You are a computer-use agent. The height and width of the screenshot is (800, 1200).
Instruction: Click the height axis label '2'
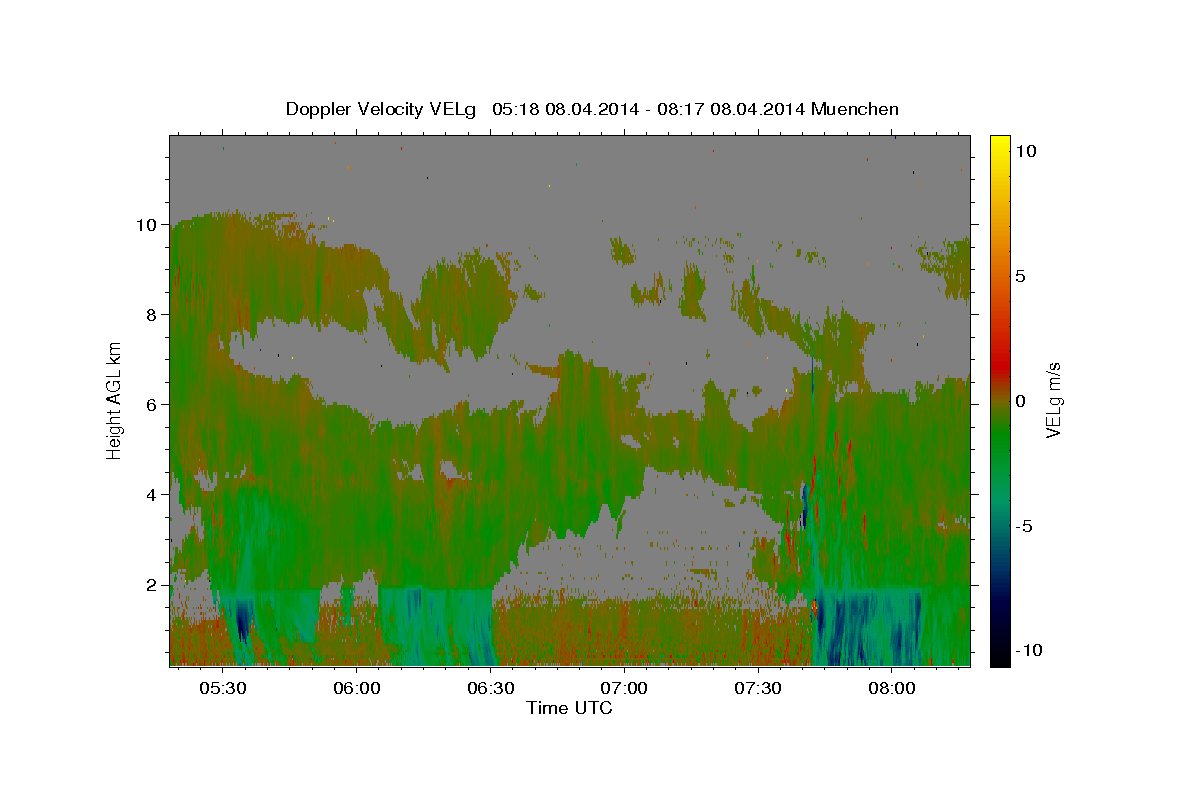151,584
